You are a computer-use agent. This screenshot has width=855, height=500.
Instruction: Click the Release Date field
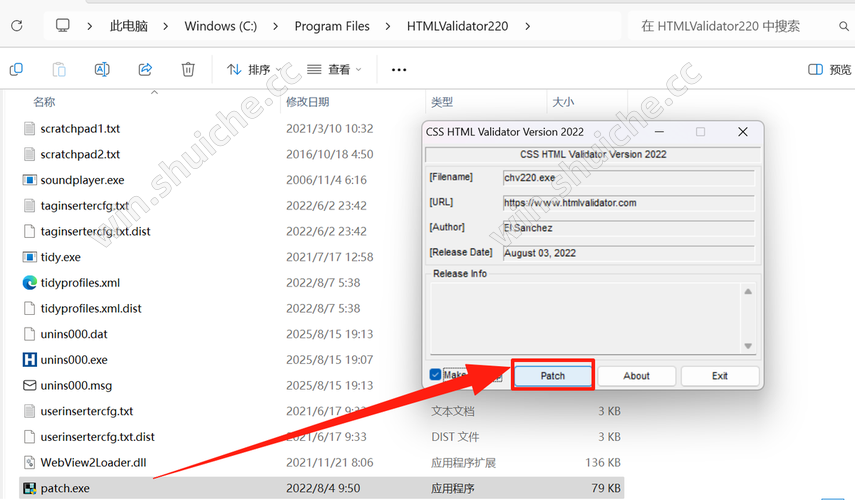click(x=628, y=253)
